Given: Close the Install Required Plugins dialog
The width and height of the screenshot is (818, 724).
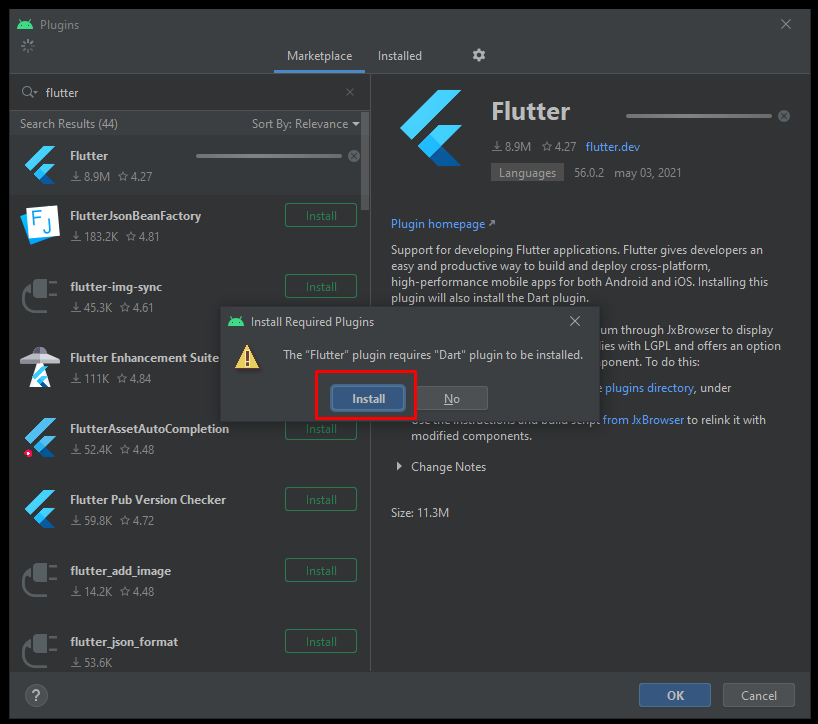Looking at the screenshot, I should (x=575, y=321).
